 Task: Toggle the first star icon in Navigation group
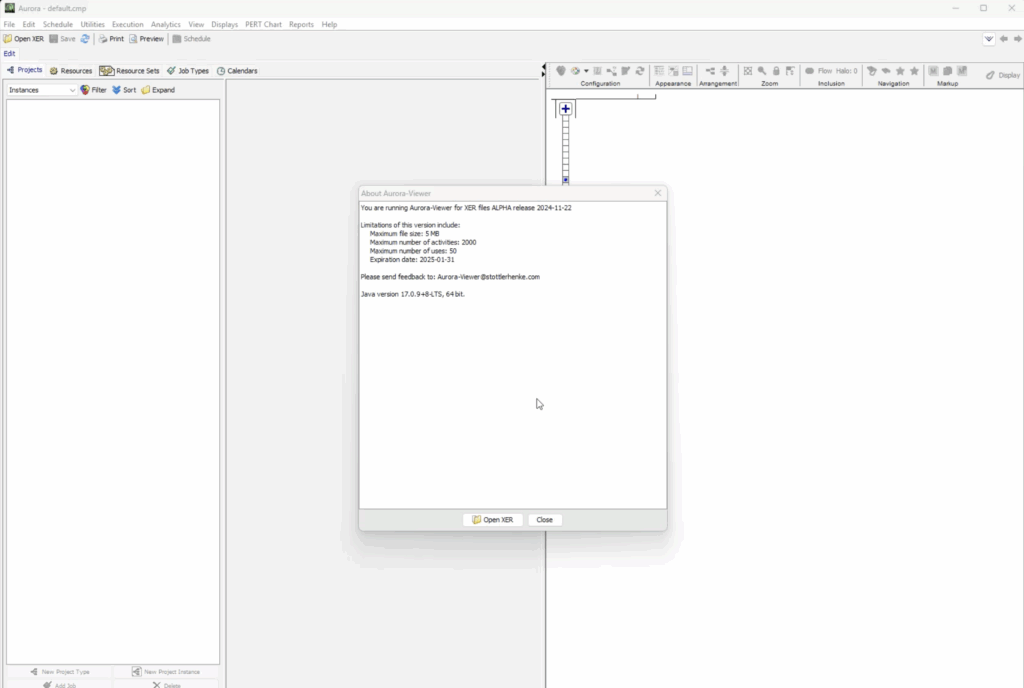pyautogui.click(x=900, y=71)
